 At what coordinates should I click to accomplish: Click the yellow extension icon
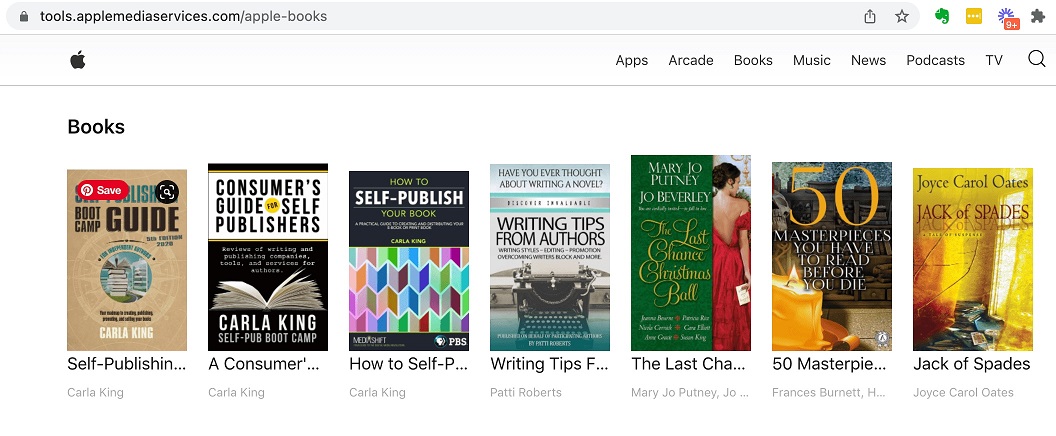974,16
